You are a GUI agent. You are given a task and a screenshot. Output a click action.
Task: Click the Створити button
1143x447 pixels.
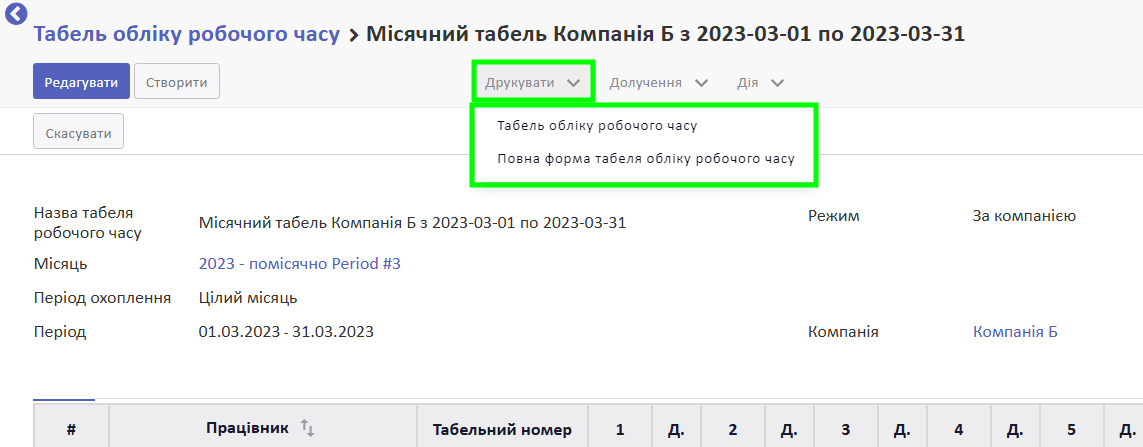[x=177, y=81]
